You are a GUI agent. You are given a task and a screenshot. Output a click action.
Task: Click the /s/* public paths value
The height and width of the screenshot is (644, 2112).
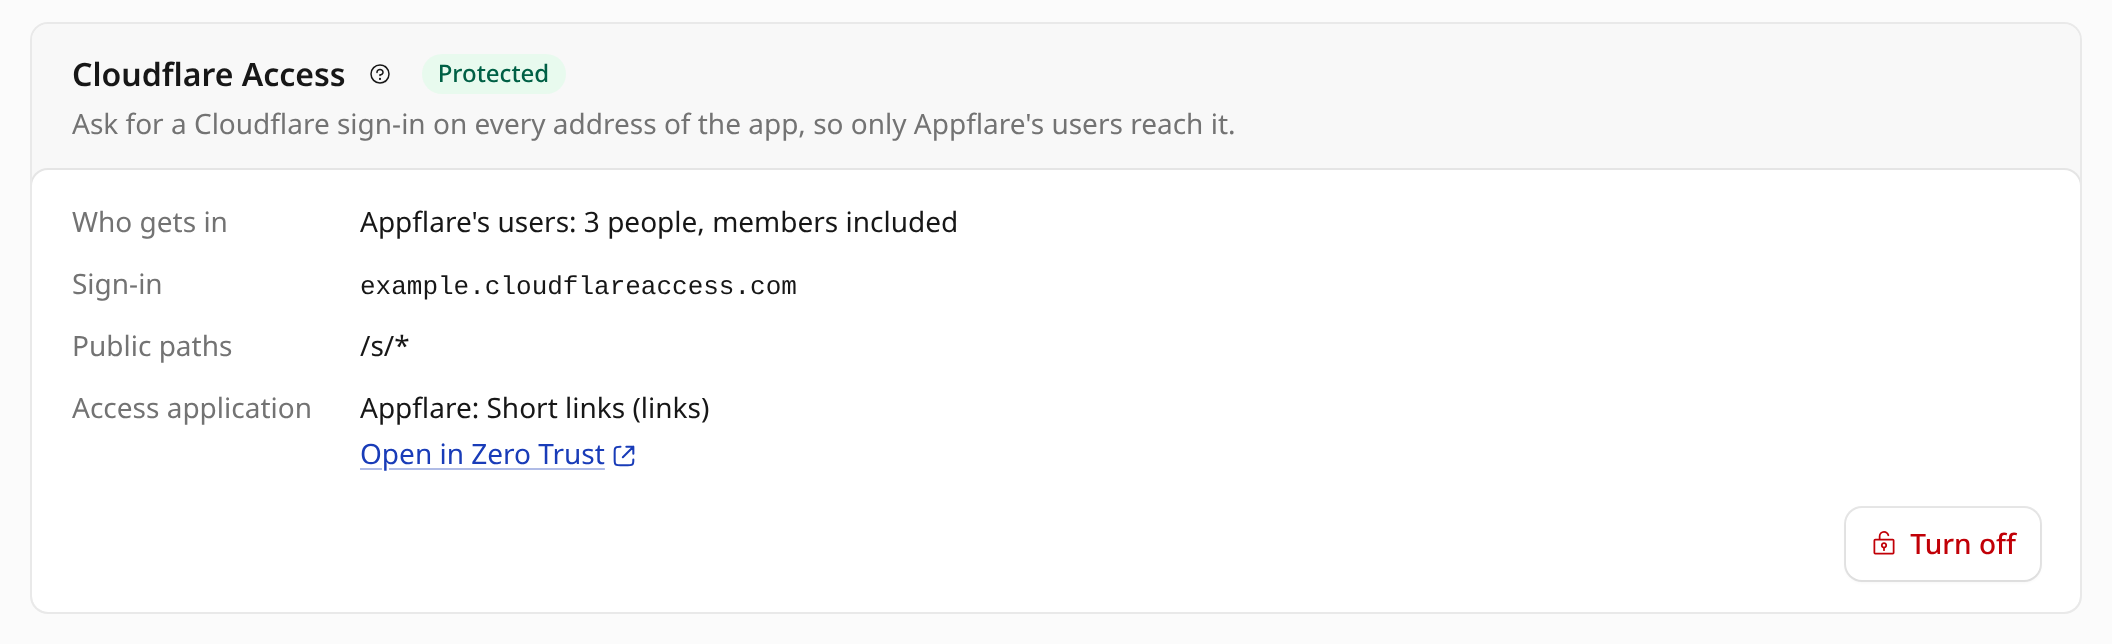point(384,346)
